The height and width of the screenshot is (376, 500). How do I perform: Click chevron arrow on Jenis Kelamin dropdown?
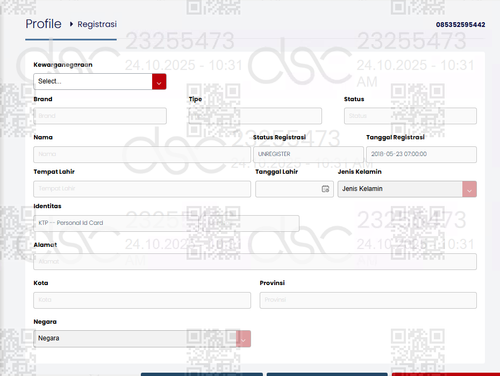coord(469,190)
